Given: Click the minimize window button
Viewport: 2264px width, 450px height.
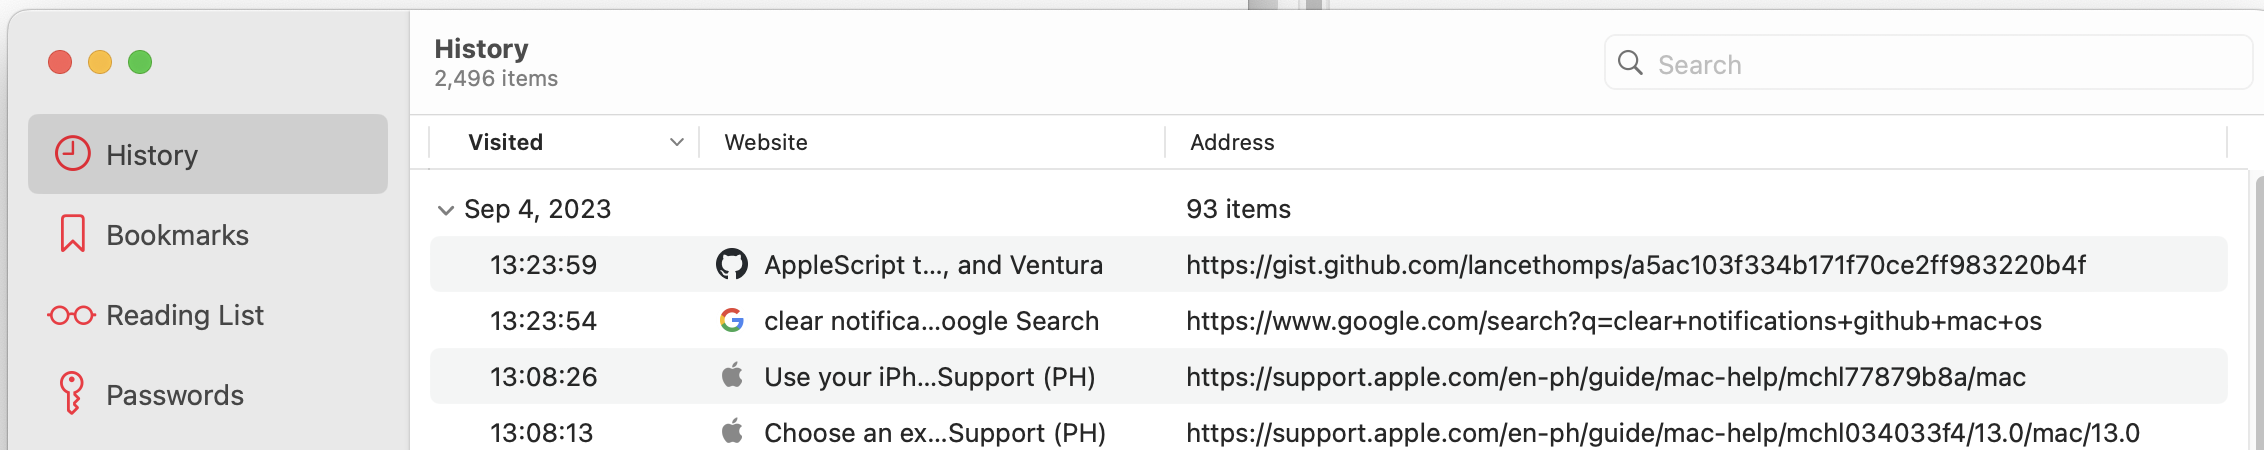Looking at the screenshot, I should pos(100,62).
